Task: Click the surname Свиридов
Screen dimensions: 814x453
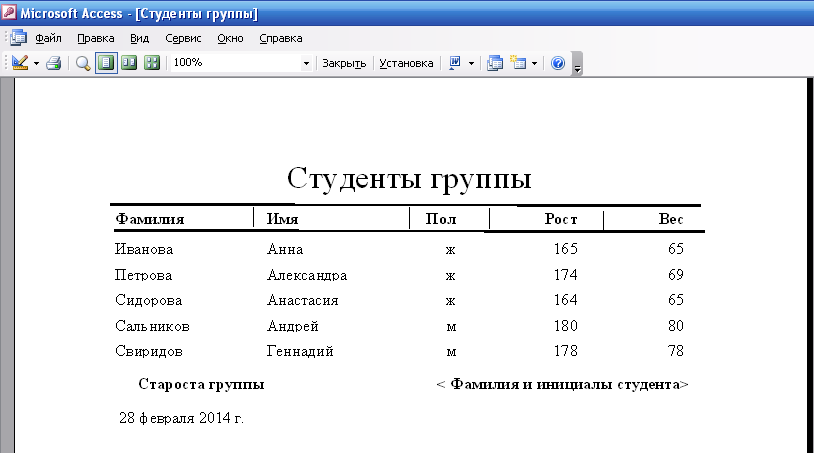Action: 148,351
